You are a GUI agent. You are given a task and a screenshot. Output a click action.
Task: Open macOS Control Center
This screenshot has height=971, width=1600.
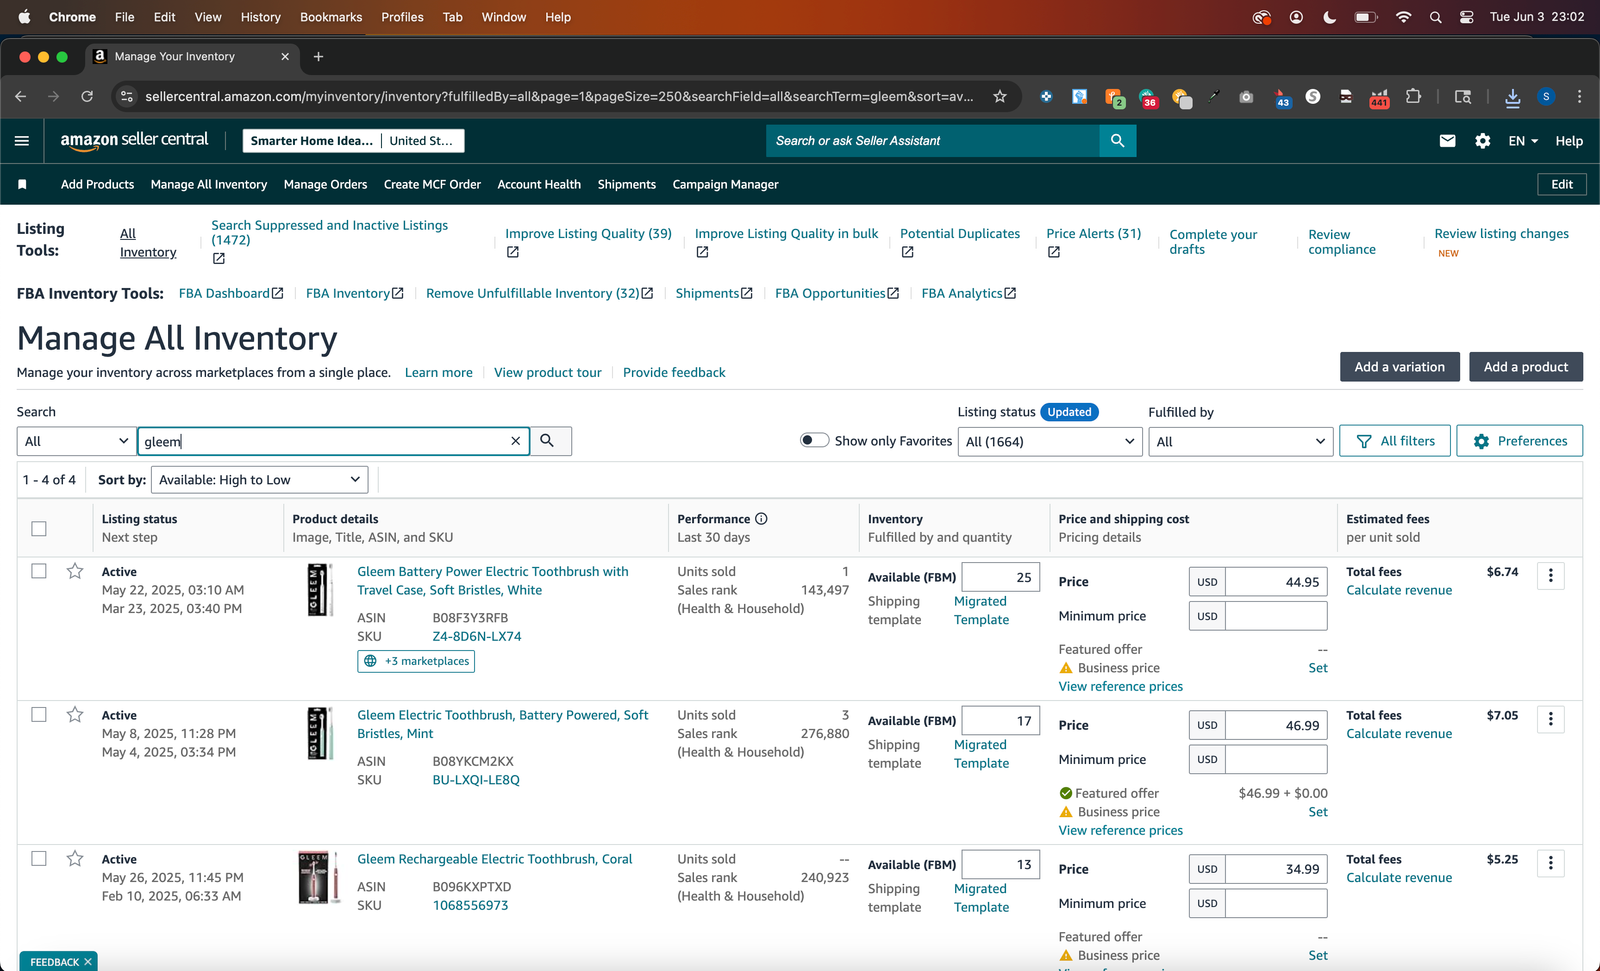(1466, 17)
